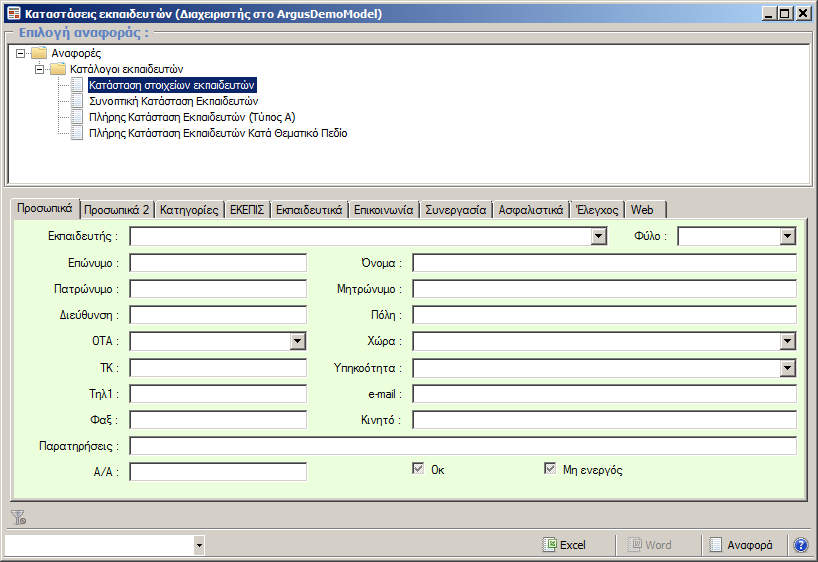Image resolution: width=818 pixels, height=562 pixels.
Task: Switch to the ΕΚΕΠΙΣ tab
Action: [246, 210]
